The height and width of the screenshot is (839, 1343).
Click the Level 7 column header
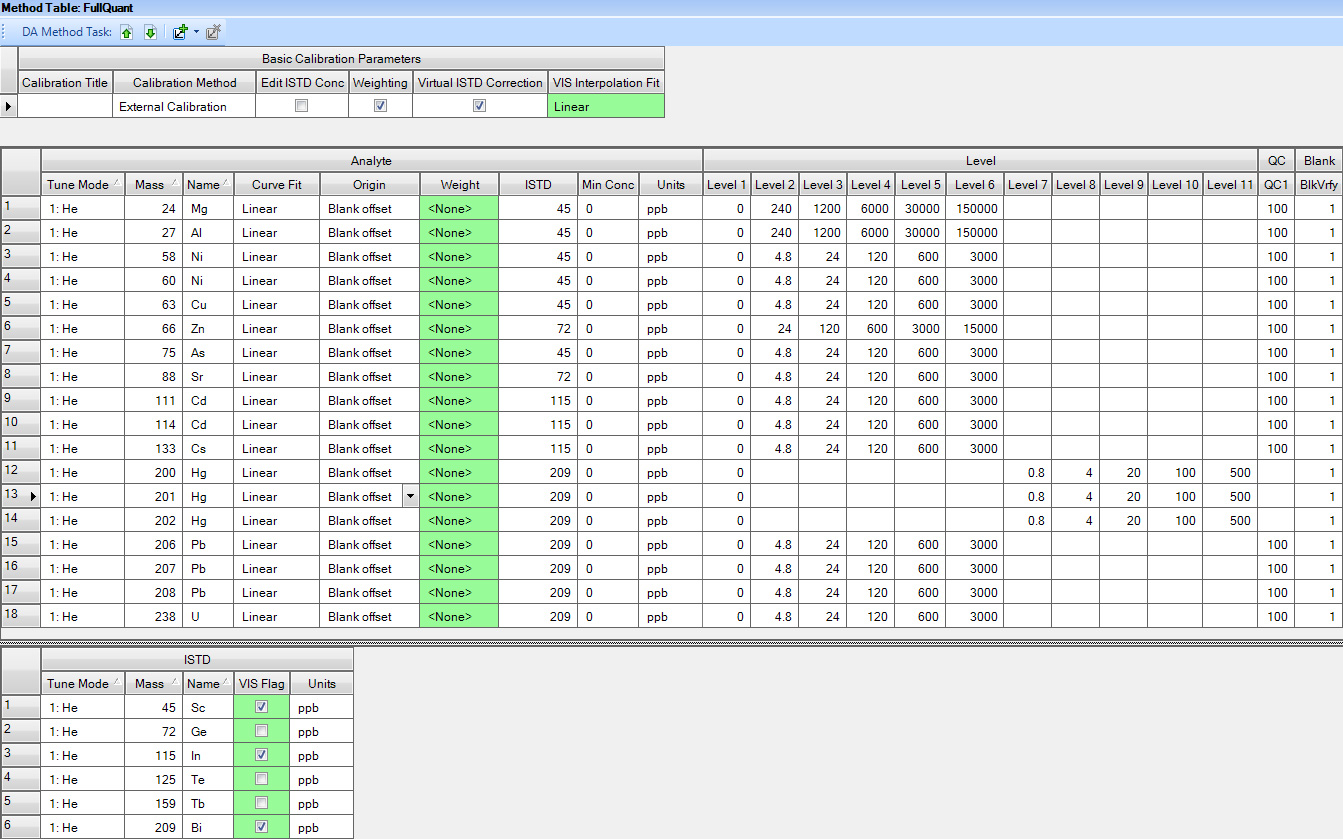point(1027,184)
